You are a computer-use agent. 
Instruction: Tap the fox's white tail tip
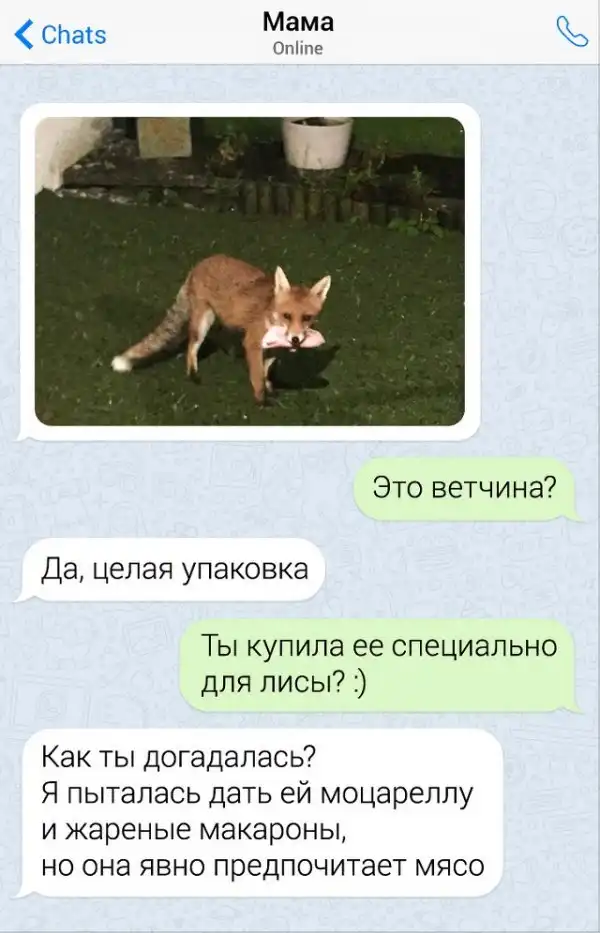pos(121,363)
